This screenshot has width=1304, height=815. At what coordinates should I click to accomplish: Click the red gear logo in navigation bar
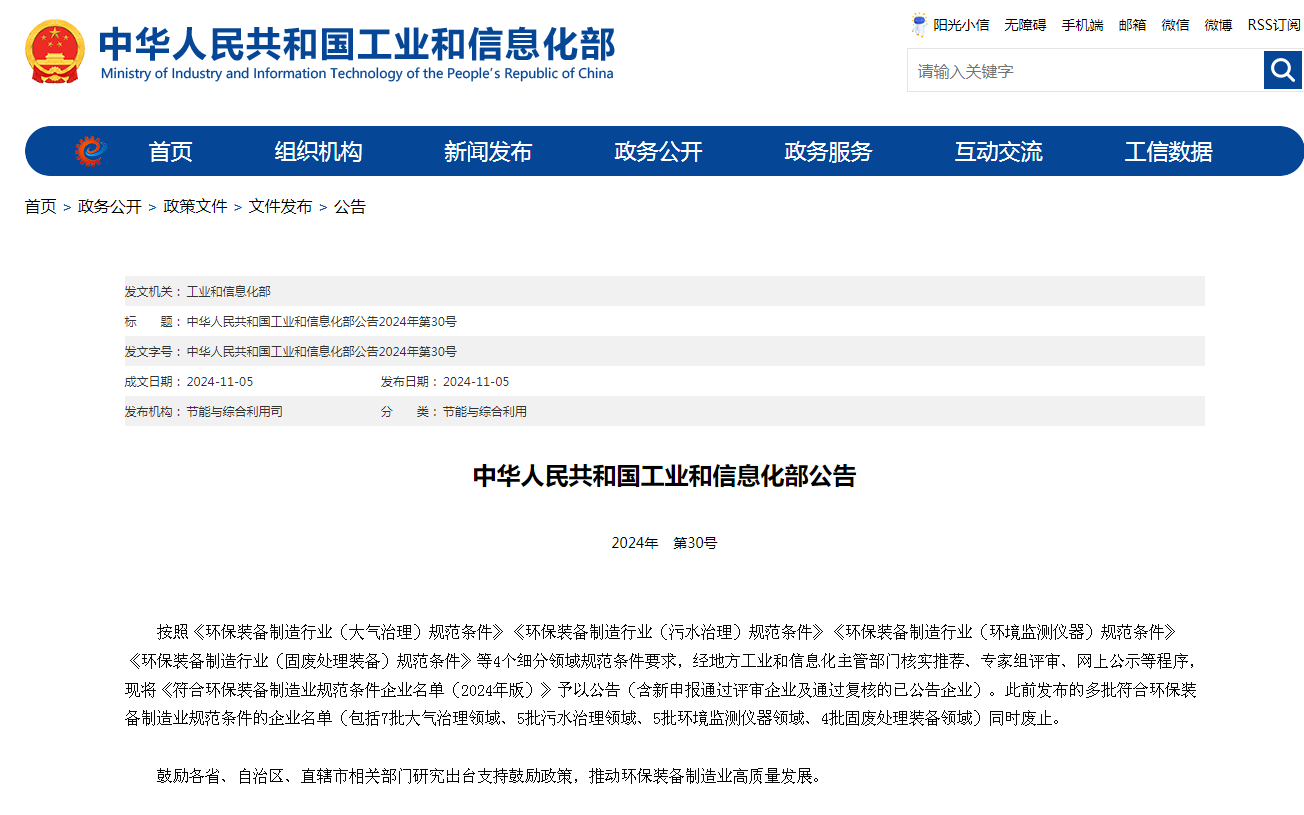(90, 151)
